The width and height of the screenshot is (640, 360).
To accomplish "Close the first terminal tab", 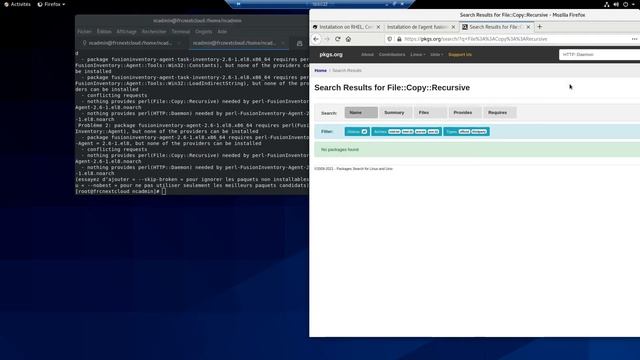I will (x=179, y=43).
